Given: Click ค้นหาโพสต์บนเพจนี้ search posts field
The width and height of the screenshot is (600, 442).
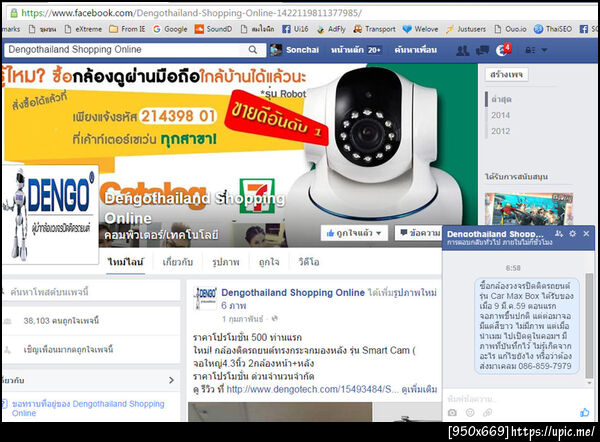Looking at the screenshot, I should tap(91, 292).
